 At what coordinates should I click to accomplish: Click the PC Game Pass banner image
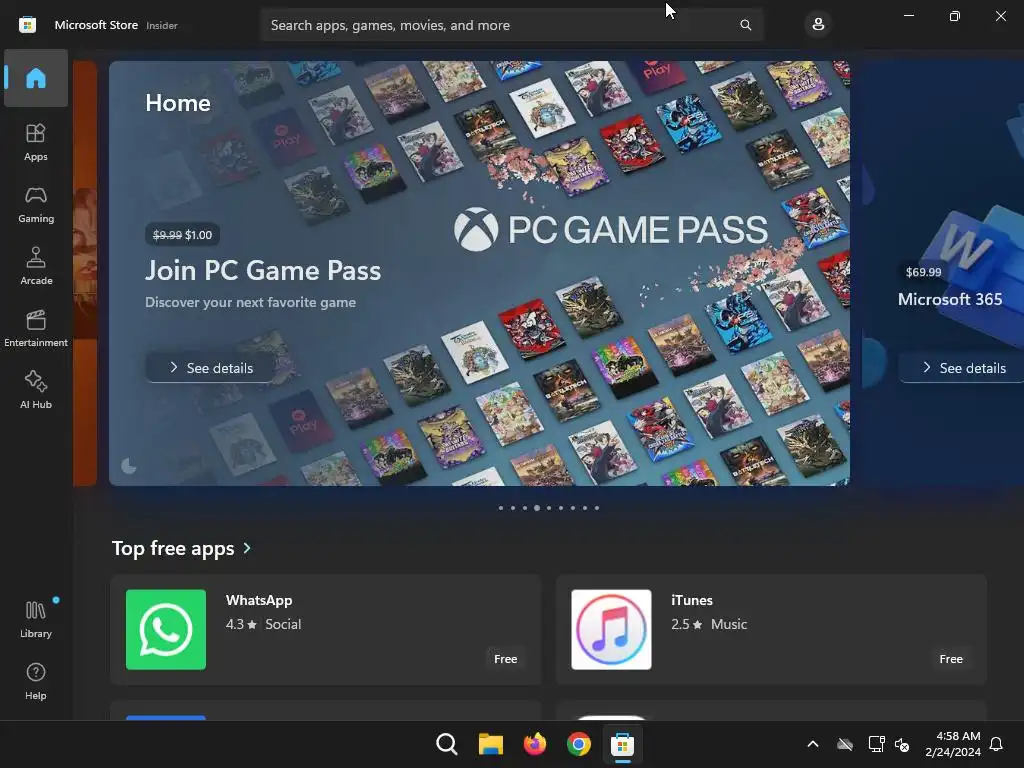[479, 273]
